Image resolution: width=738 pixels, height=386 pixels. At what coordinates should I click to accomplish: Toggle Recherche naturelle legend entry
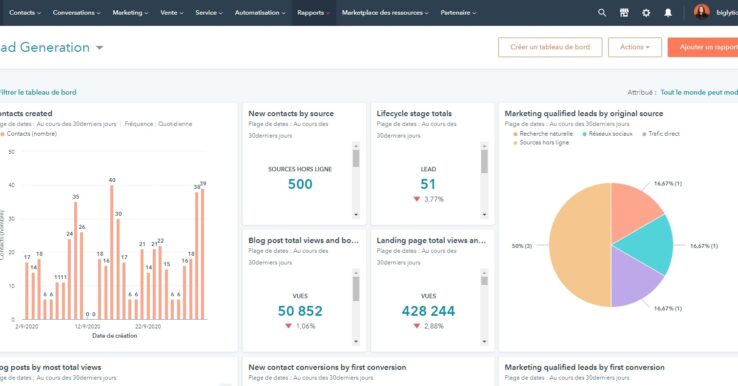pyautogui.click(x=543, y=134)
